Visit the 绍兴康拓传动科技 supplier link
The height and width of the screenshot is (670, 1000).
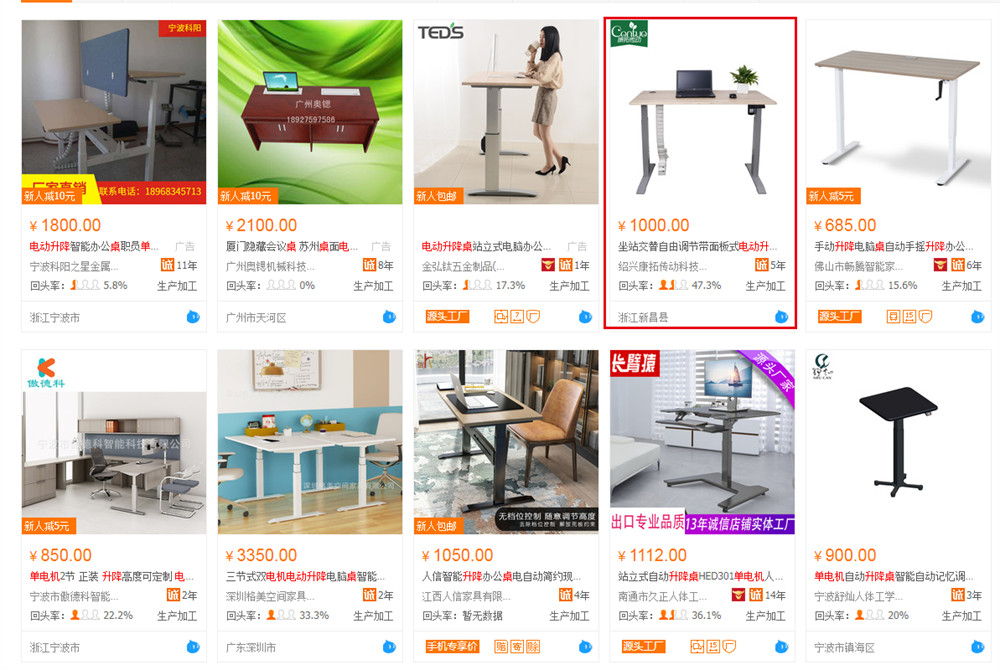[662, 266]
